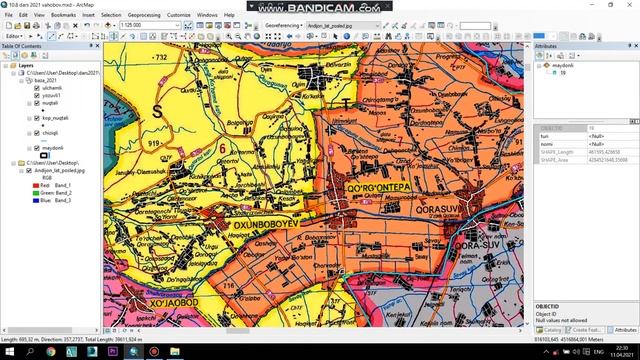Image resolution: width=640 pixels, height=360 pixels.
Task: Open the Find binoculars tool
Action: point(388,36)
